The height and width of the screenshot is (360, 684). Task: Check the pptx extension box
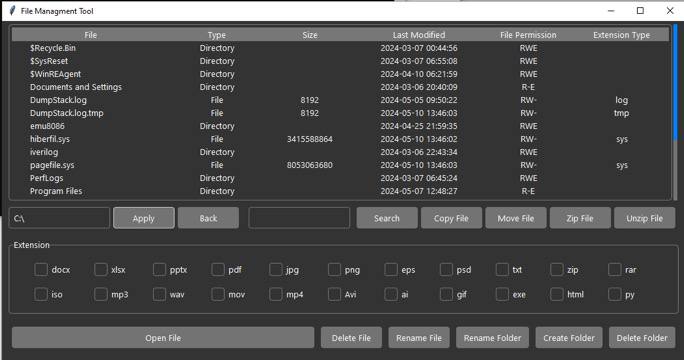click(x=159, y=269)
